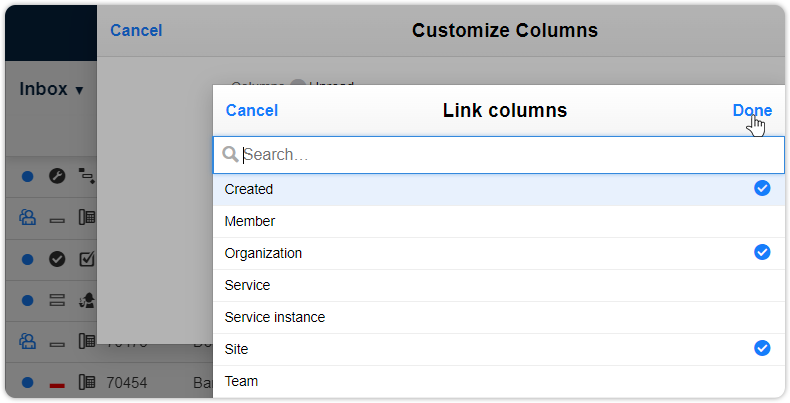Select the Member column option
790x403 pixels.
(x=499, y=221)
